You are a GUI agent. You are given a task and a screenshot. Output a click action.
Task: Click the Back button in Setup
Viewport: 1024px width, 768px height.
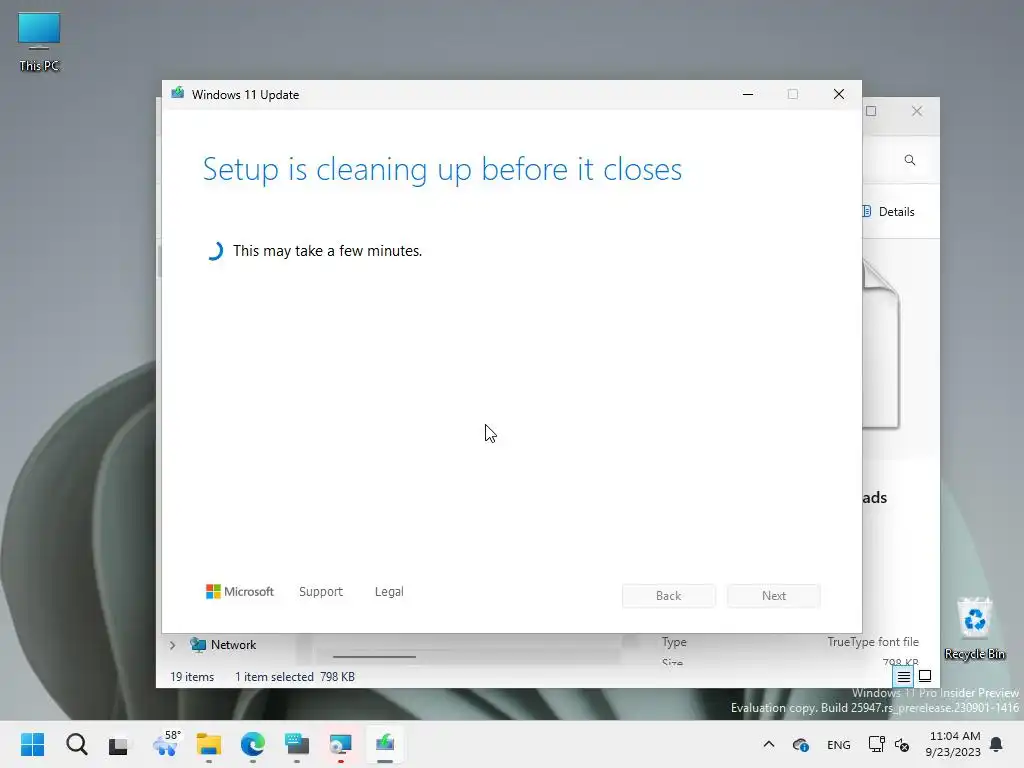click(x=668, y=596)
